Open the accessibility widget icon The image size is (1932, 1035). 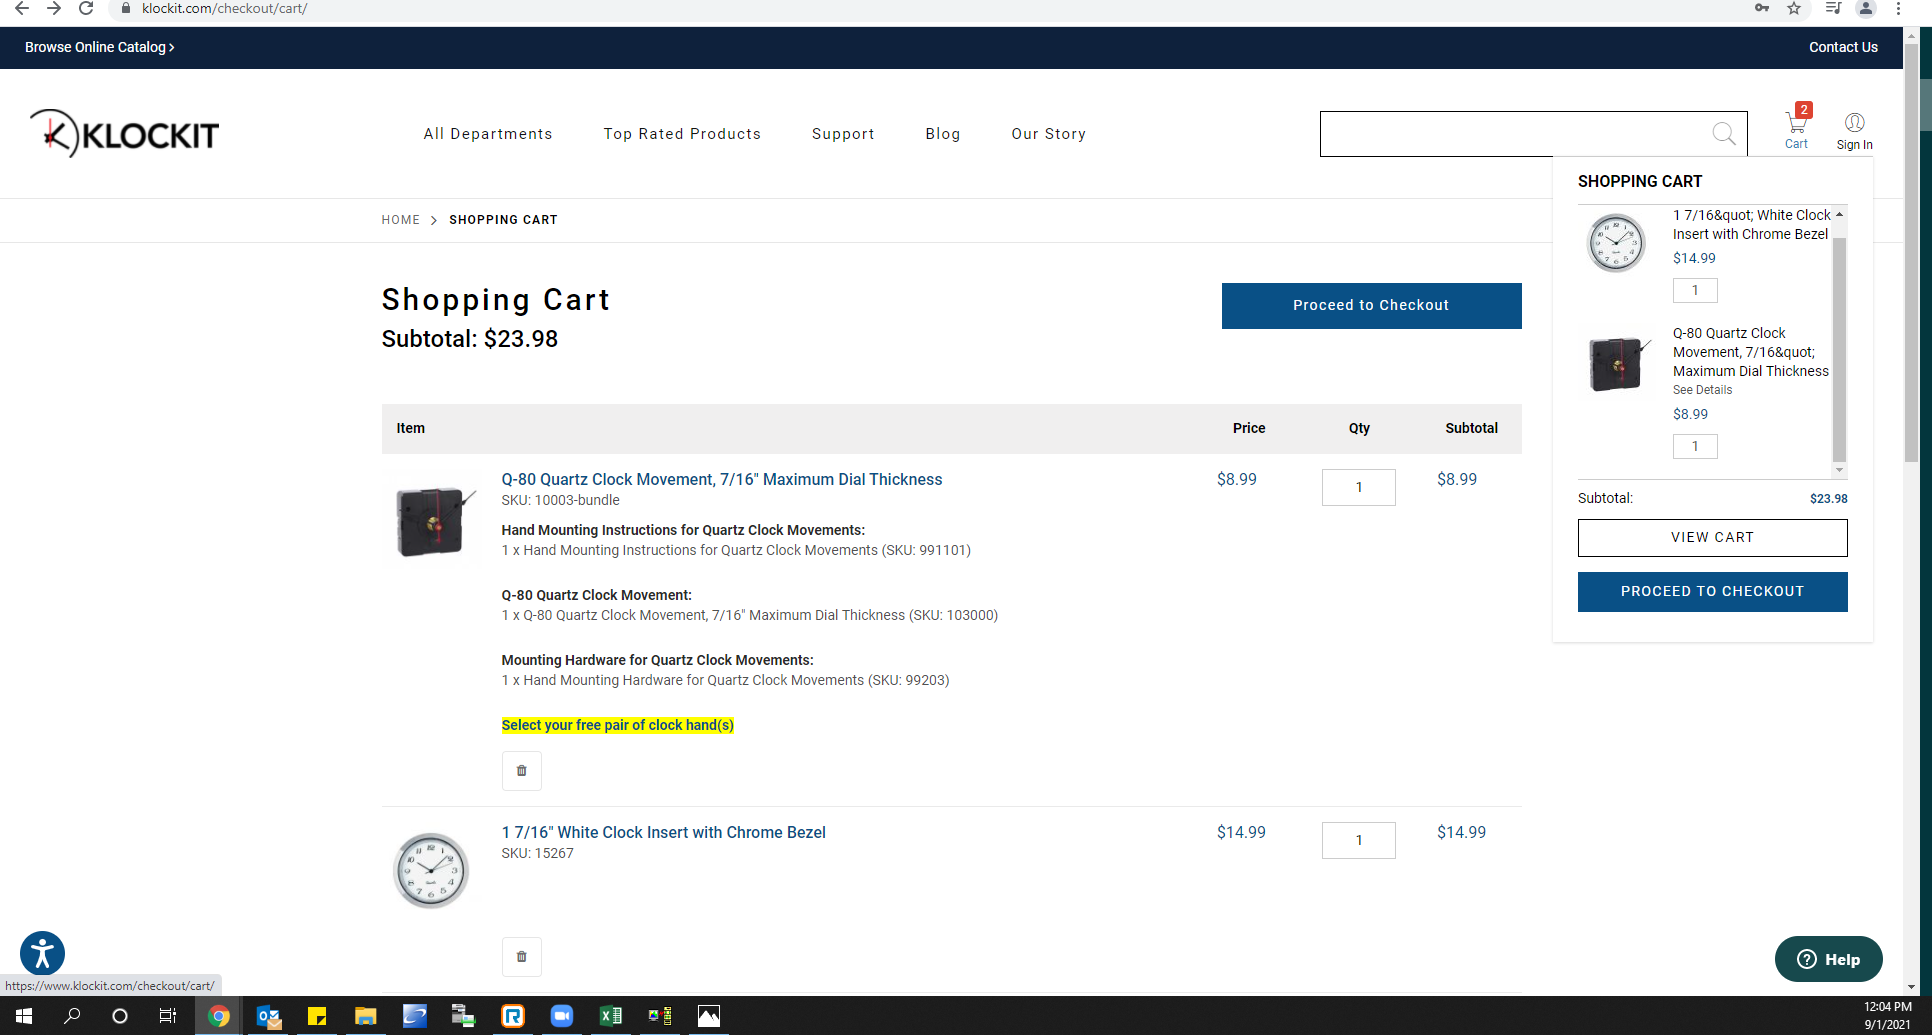42,953
